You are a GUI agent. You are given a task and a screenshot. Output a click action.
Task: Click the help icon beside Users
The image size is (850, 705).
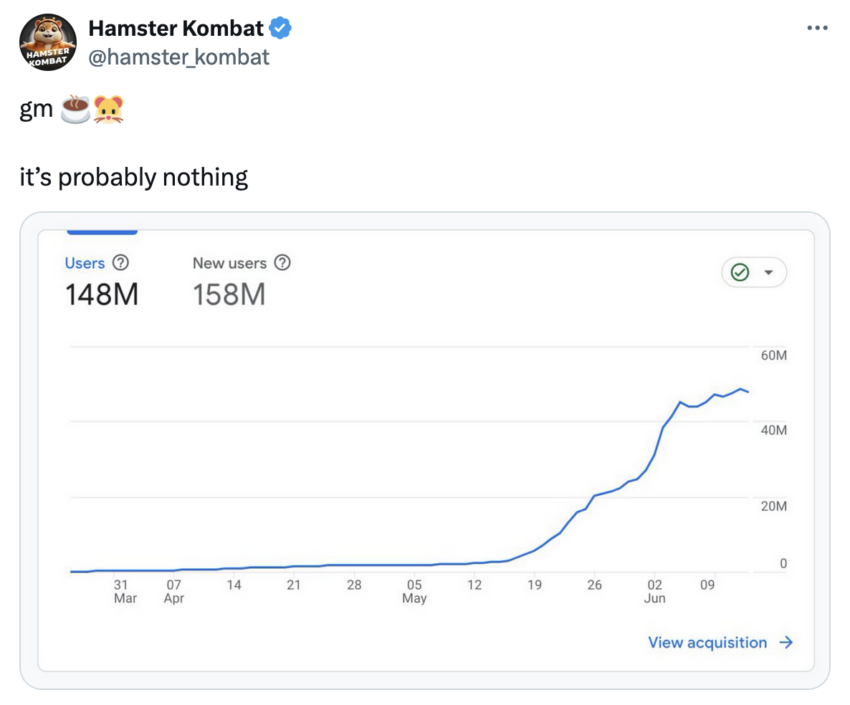pyautogui.click(x=120, y=263)
